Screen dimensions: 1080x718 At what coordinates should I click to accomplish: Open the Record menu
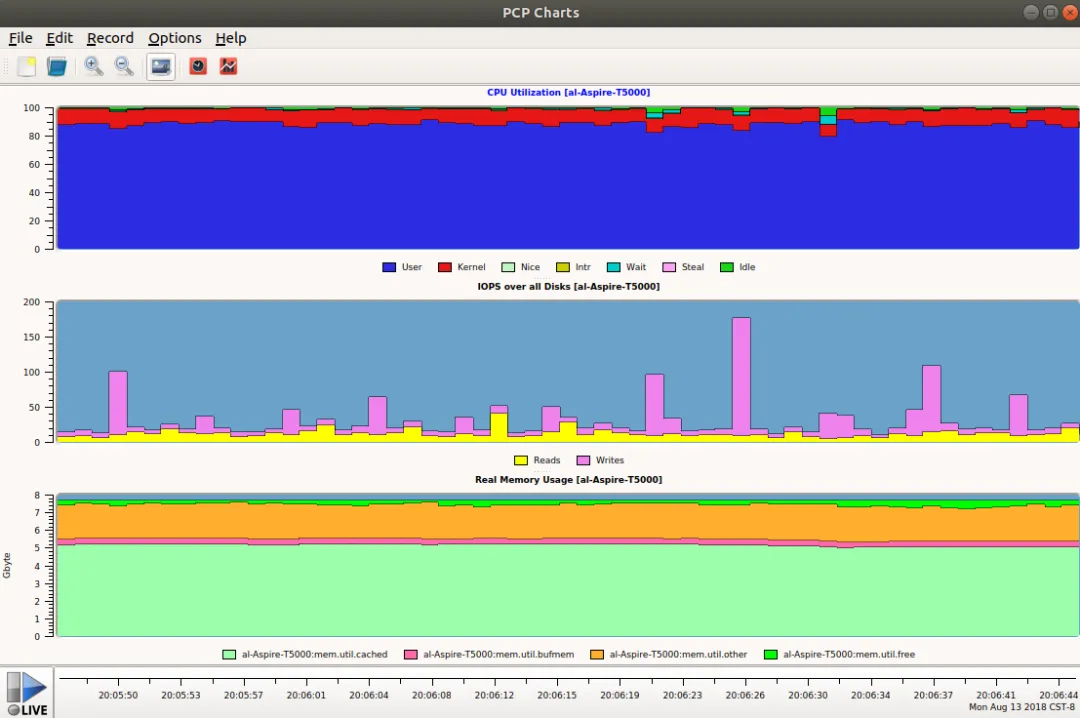(x=110, y=38)
